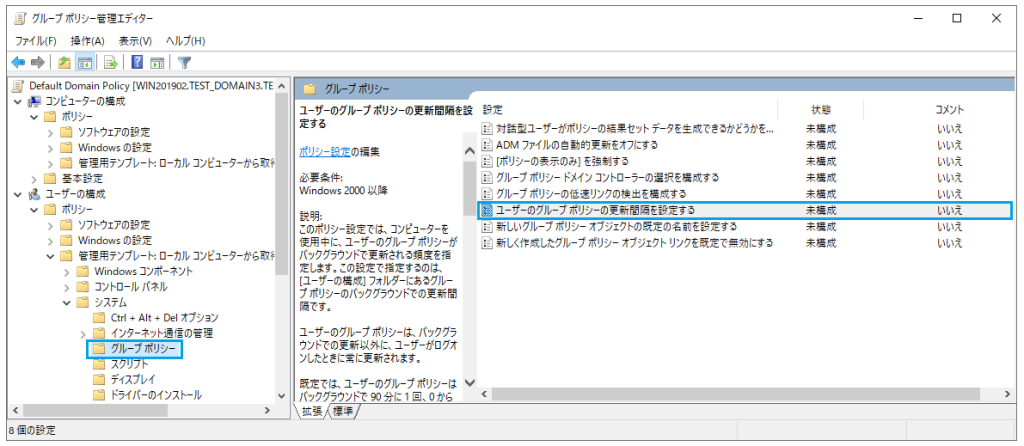Click the ドライバーのインストール folder icon
This screenshot has height=446, width=1024.
click(x=99, y=395)
